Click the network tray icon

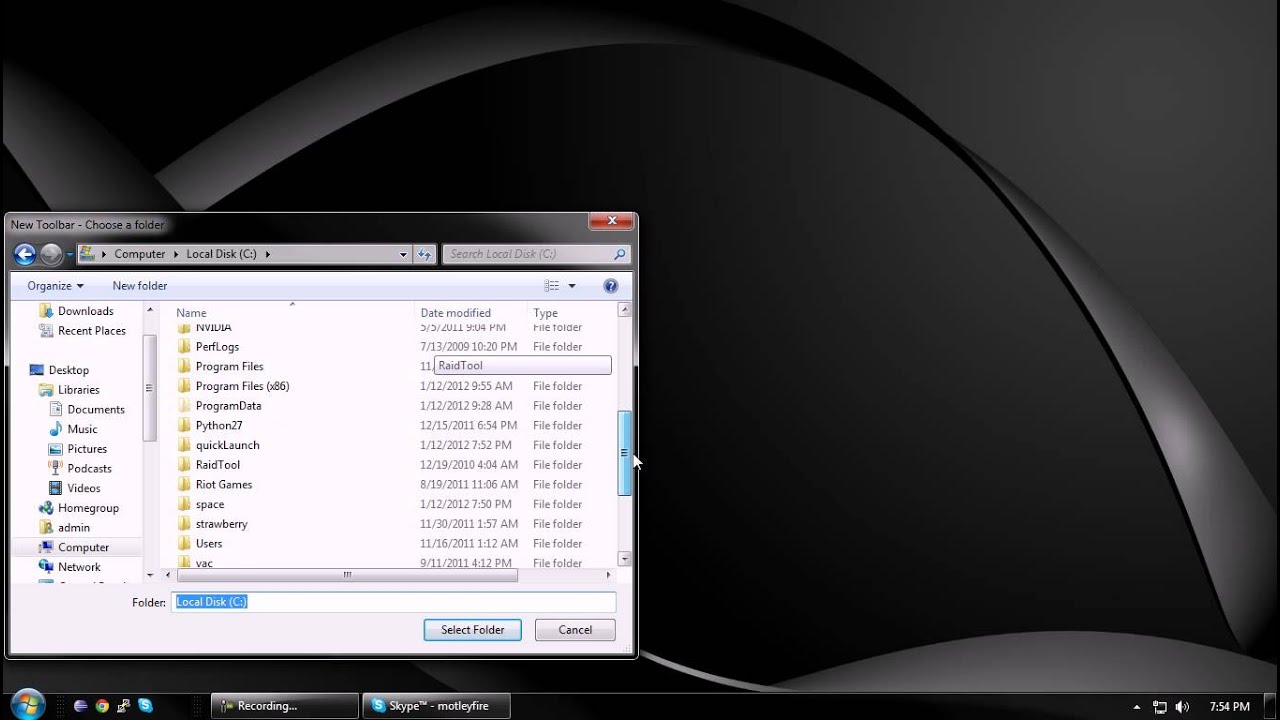click(x=1160, y=706)
